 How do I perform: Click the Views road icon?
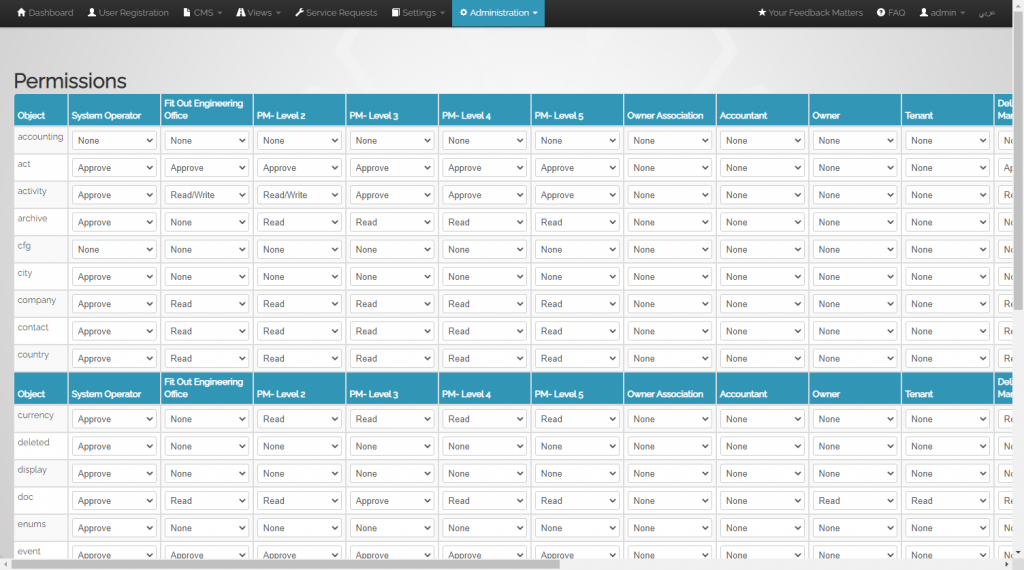241,13
